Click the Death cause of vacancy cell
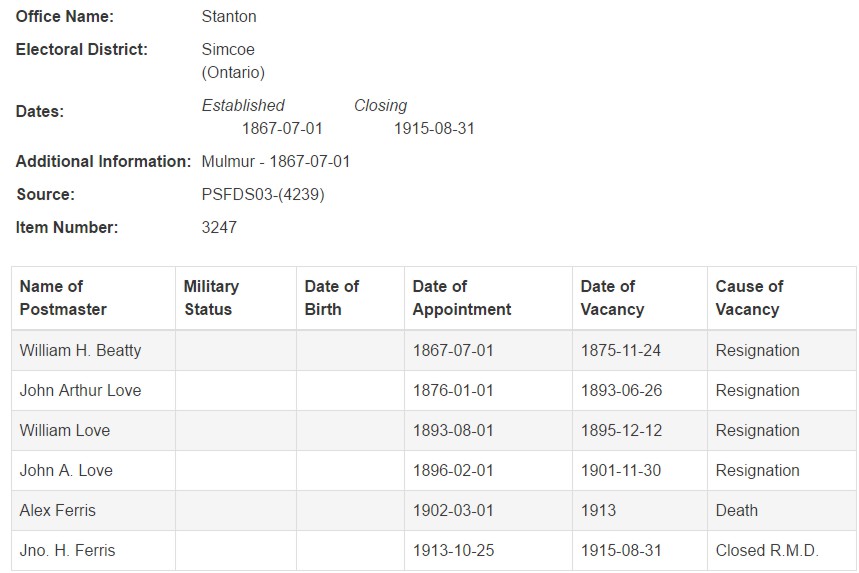The height and width of the screenshot is (573, 859). (737, 511)
